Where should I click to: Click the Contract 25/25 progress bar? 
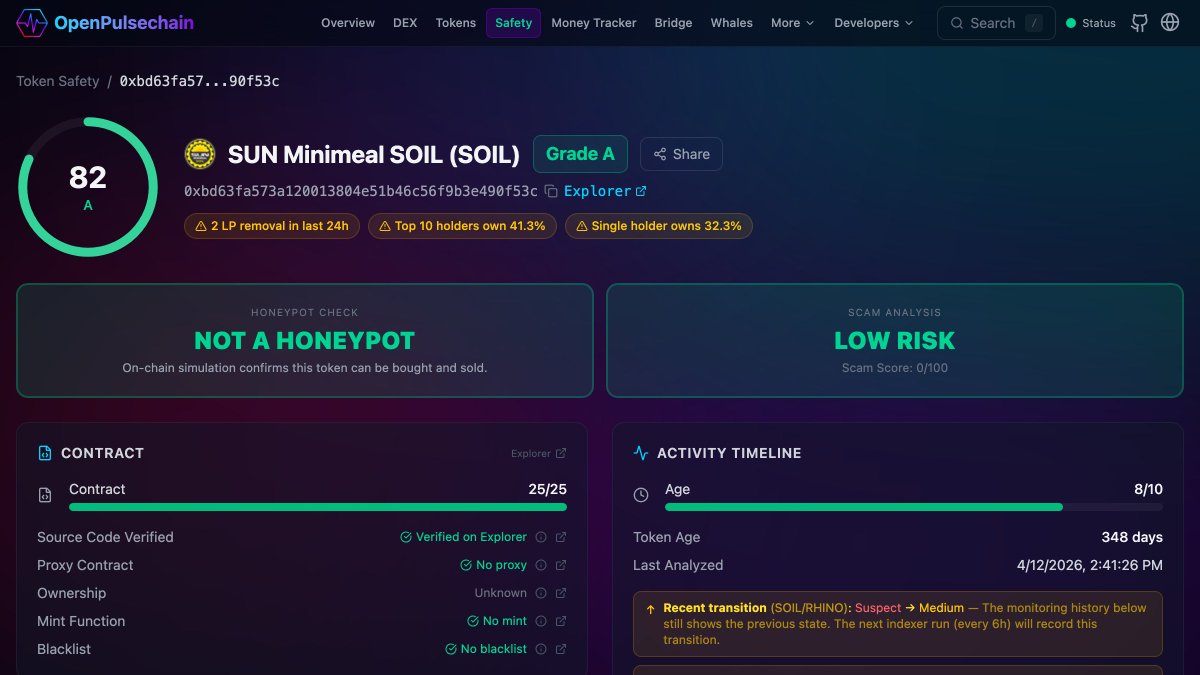pyautogui.click(x=318, y=507)
